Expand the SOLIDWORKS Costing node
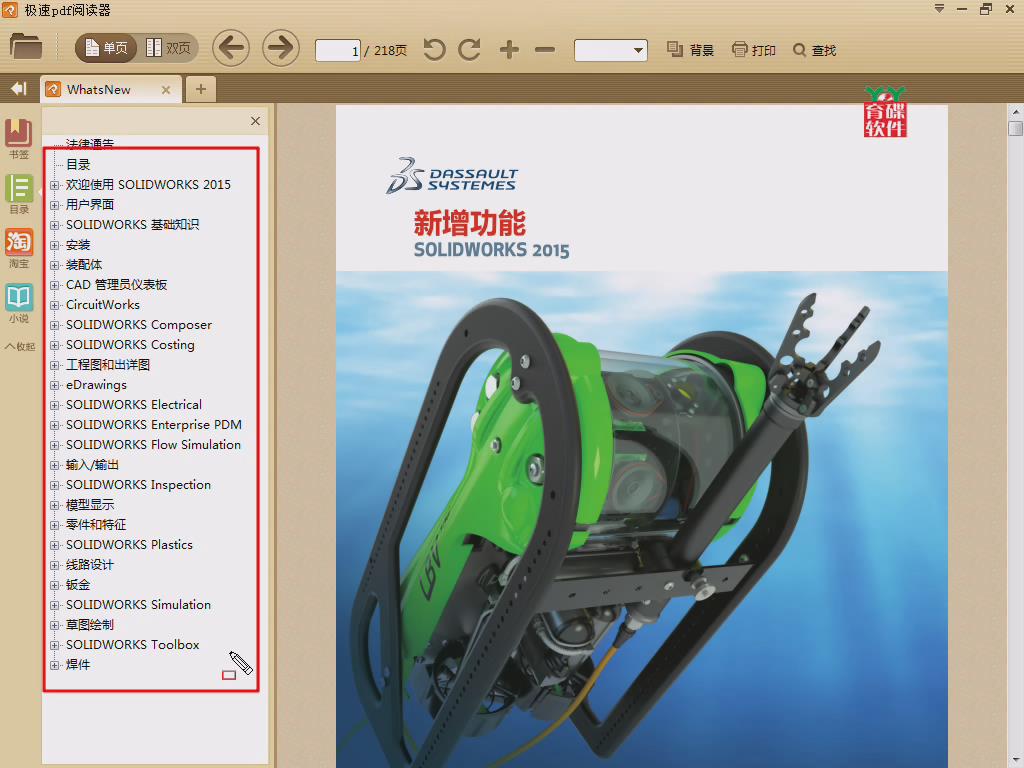The height and width of the screenshot is (768, 1024). point(55,345)
